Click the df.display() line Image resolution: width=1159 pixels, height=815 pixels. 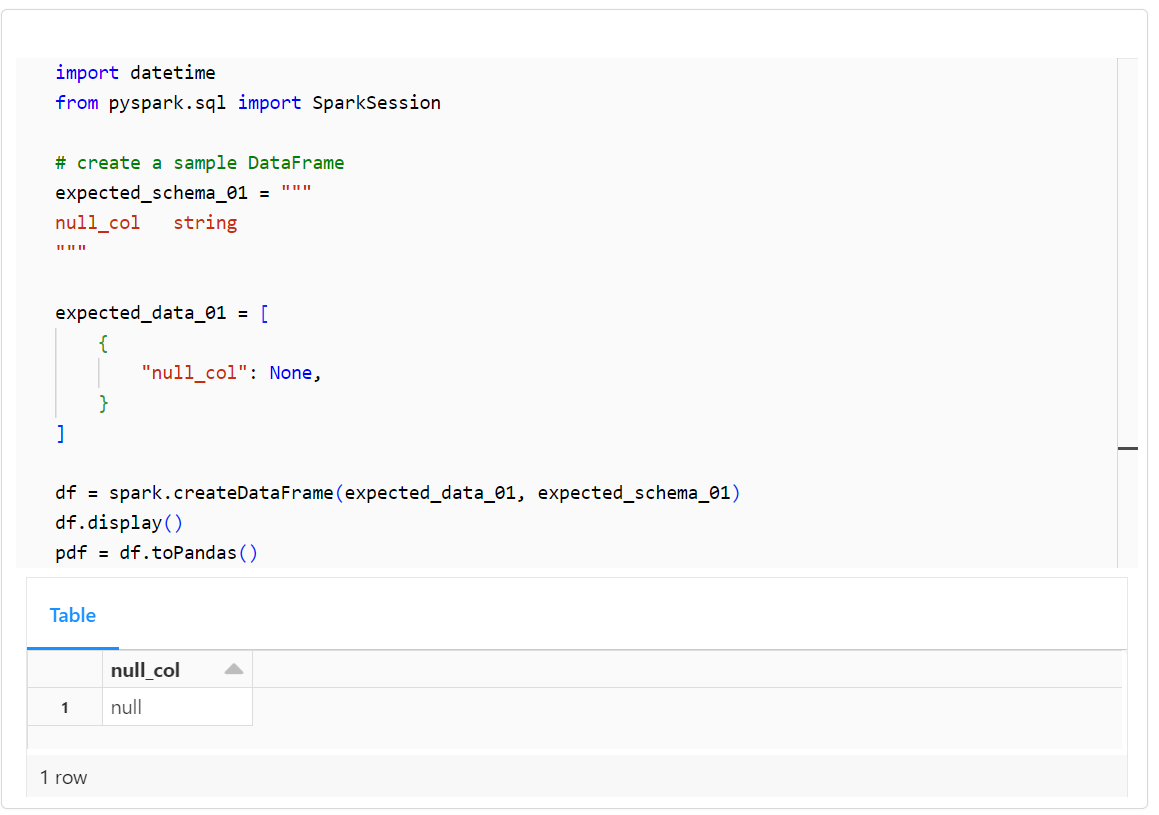coord(119,523)
